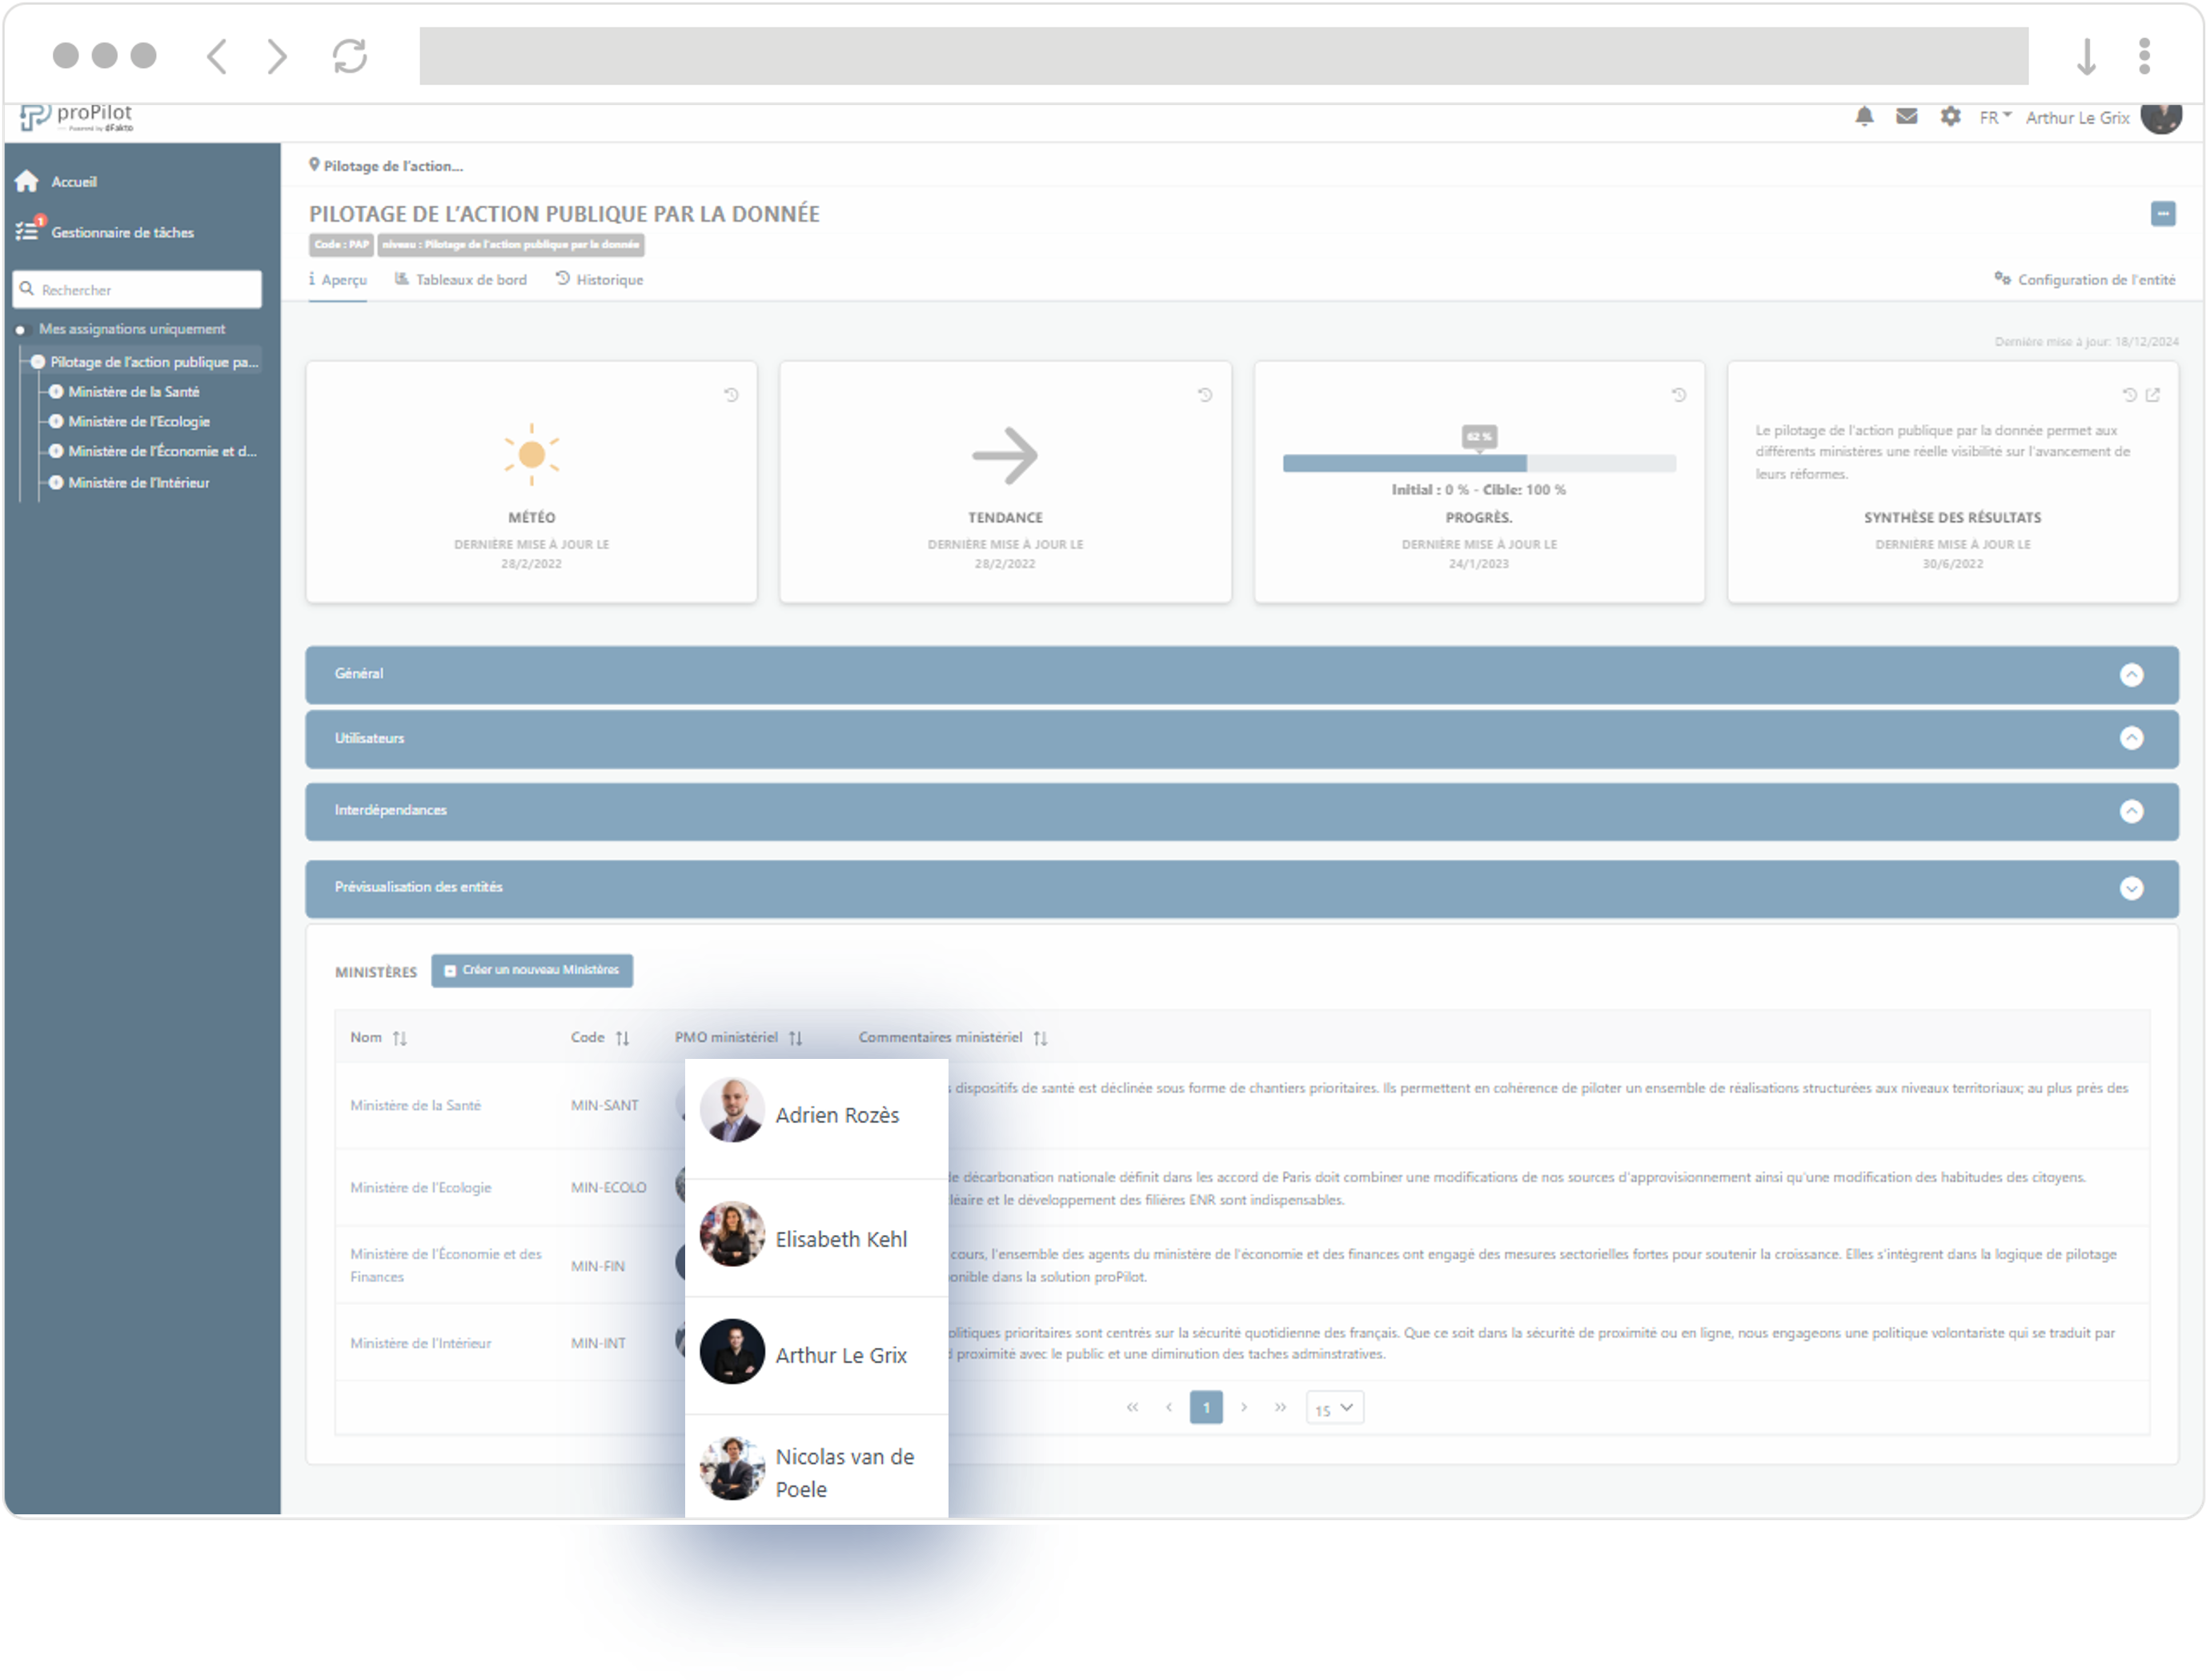
Task: Open the FR language dropdown
Action: [x=1994, y=118]
